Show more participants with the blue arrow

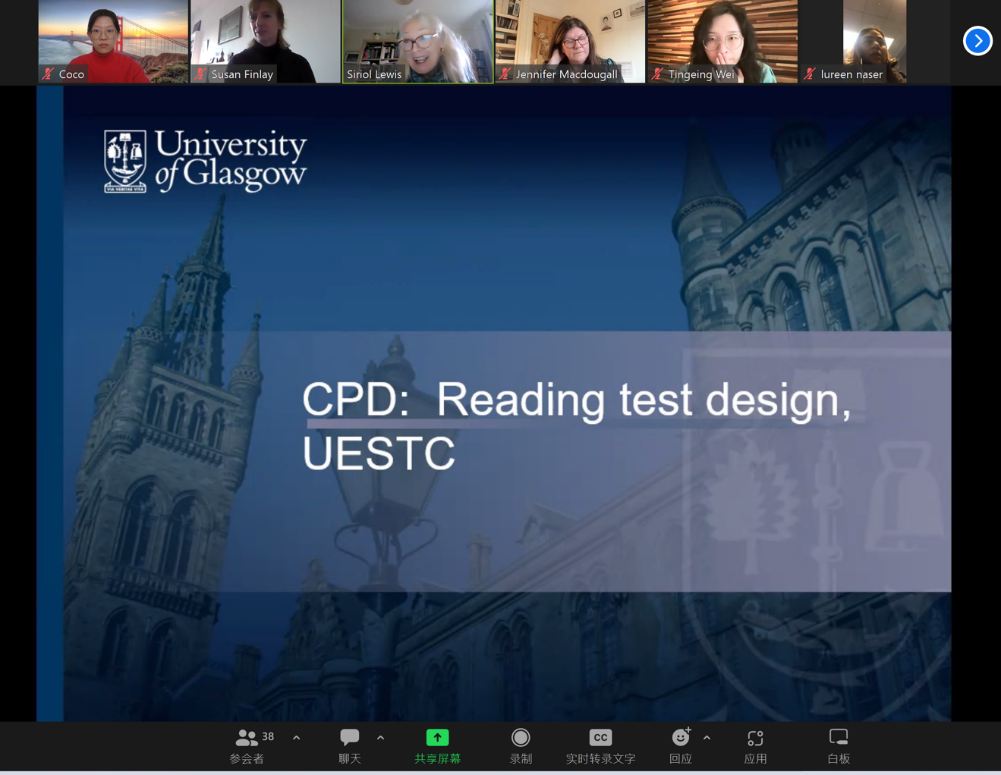click(x=977, y=40)
